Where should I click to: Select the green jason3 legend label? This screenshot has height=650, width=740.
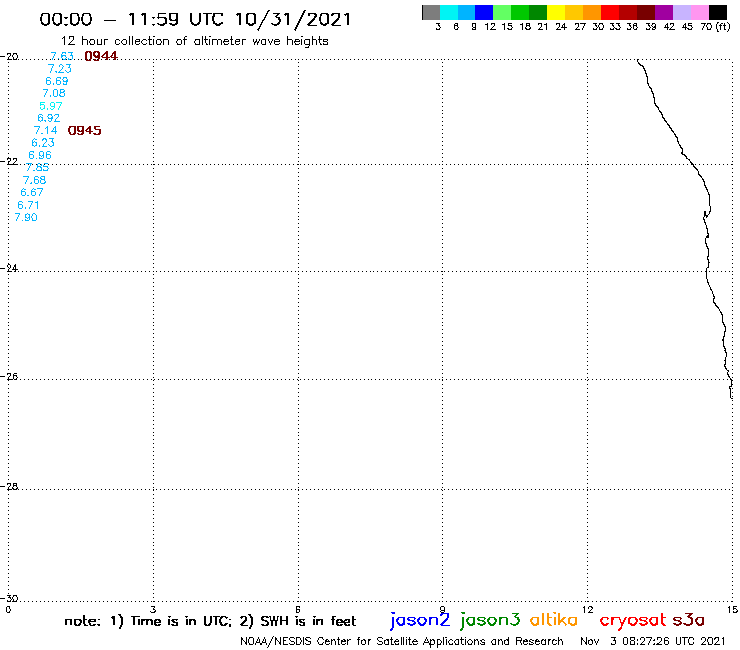point(490,620)
